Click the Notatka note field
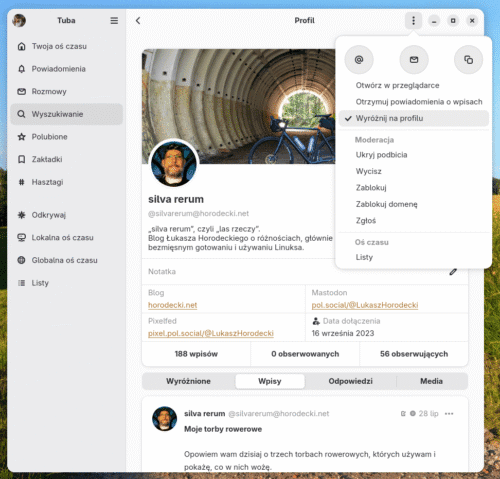 pyautogui.click(x=305, y=272)
